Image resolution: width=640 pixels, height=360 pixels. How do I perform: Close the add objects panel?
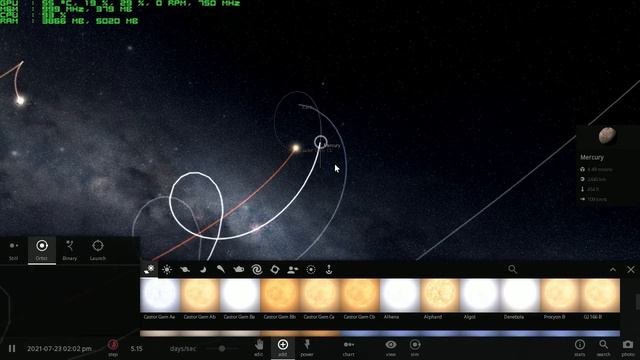631,269
